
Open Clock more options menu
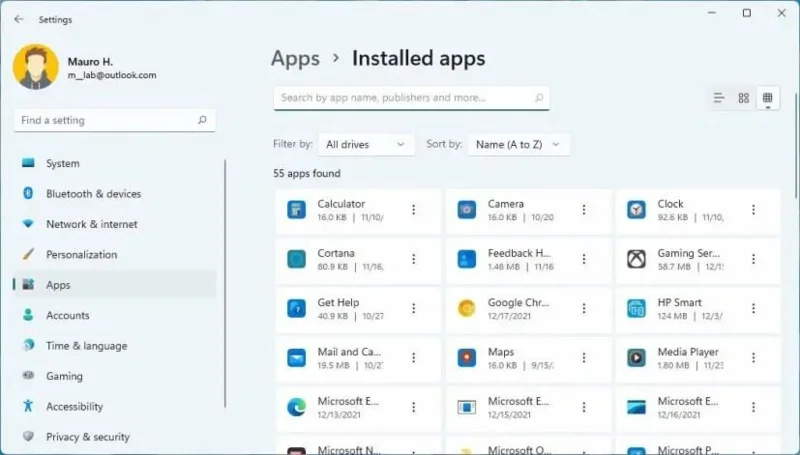pyautogui.click(x=754, y=210)
